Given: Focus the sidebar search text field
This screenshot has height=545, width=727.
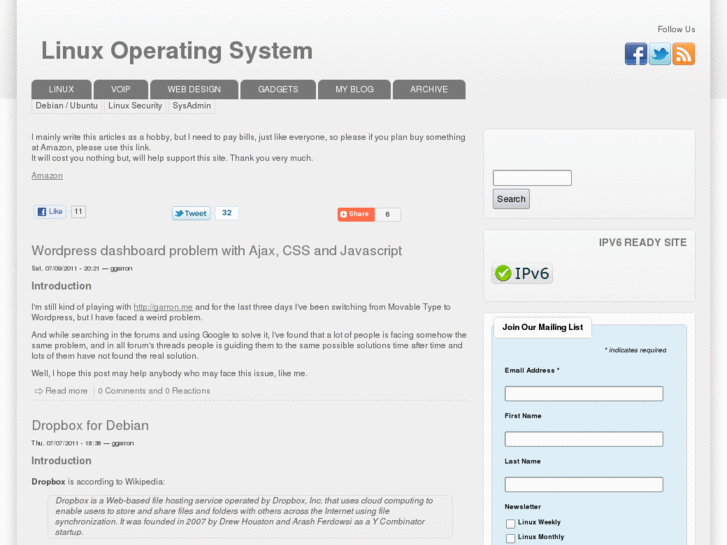Looking at the screenshot, I should point(532,178).
